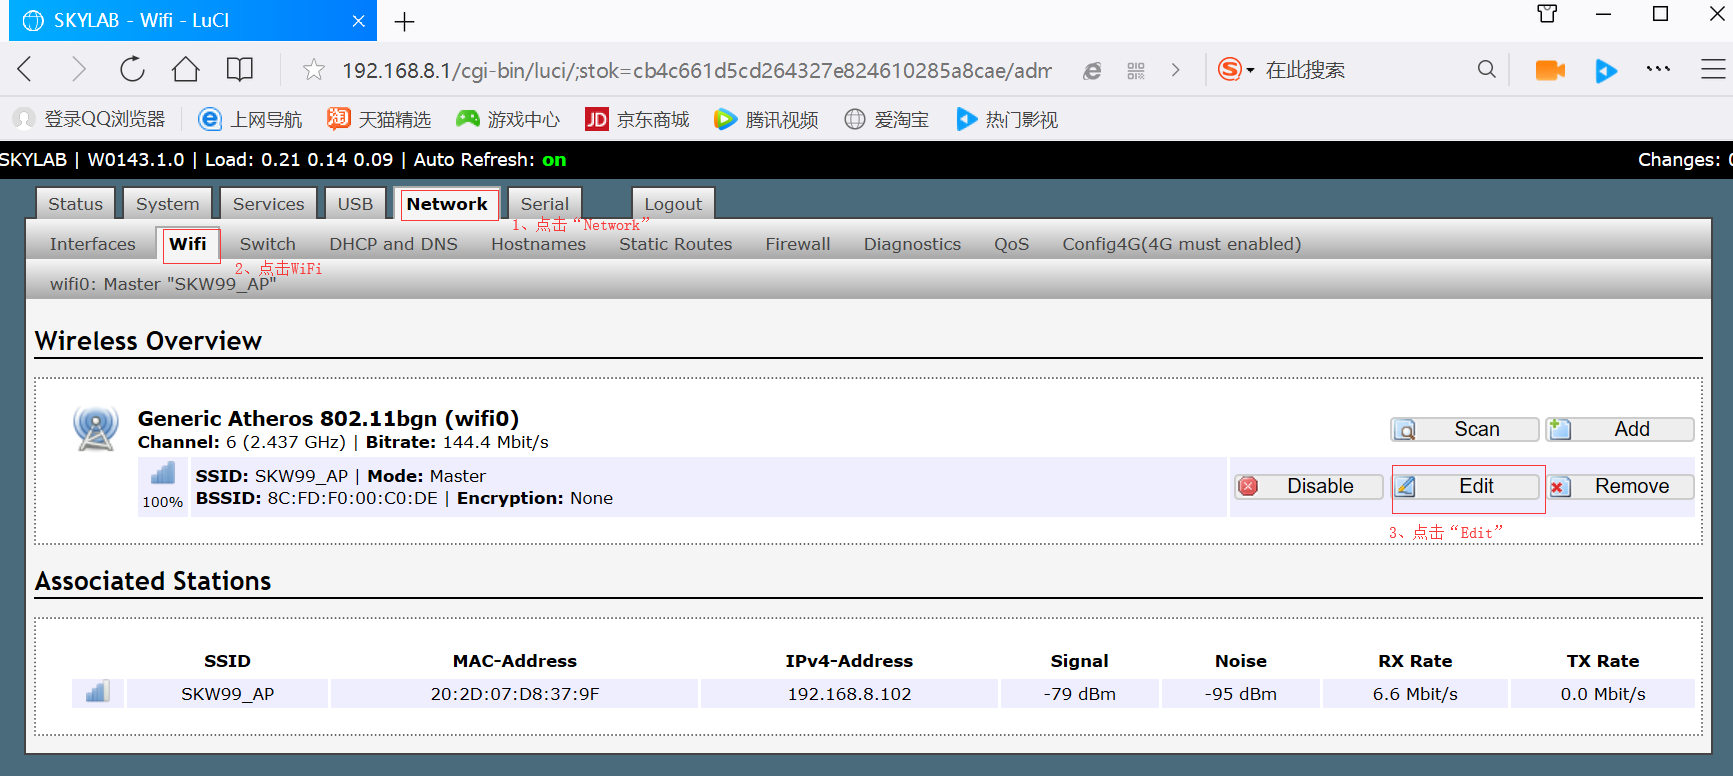Remove the SKW99_AP wireless network
The height and width of the screenshot is (776, 1733).
tap(1621, 486)
